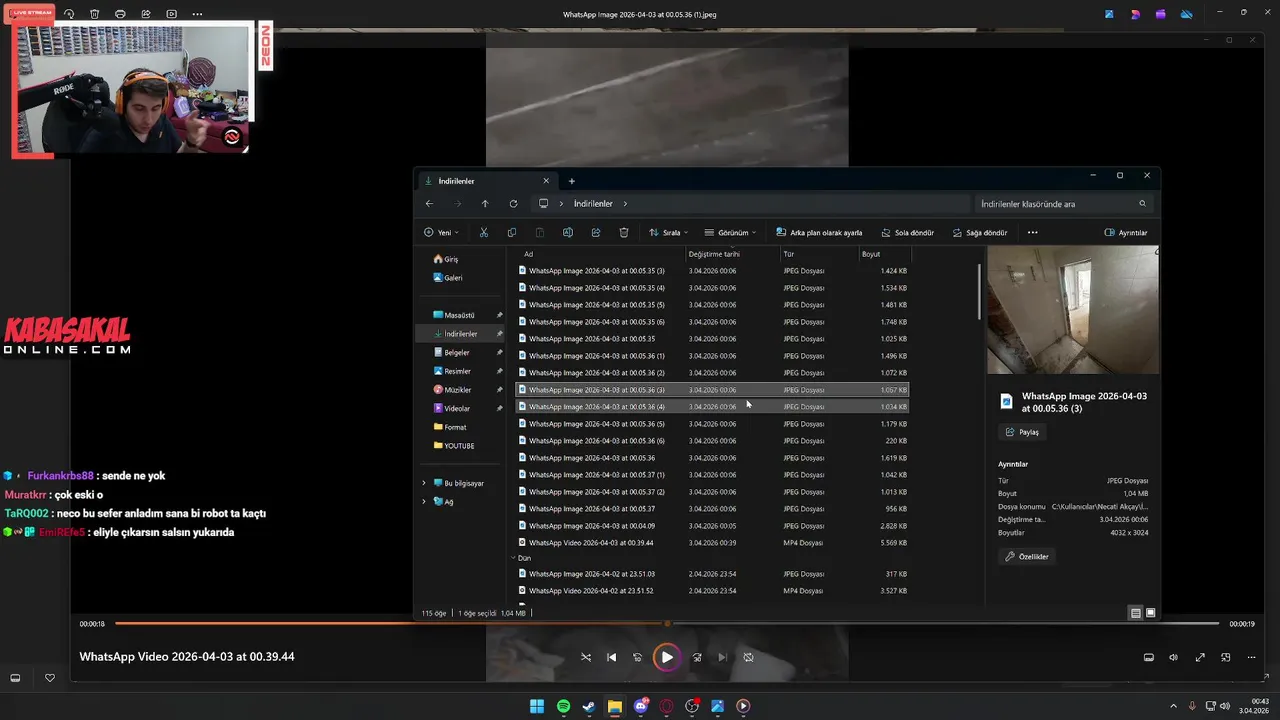
Task: Click the Rename icon in Explorer toolbar
Action: [x=567, y=232]
